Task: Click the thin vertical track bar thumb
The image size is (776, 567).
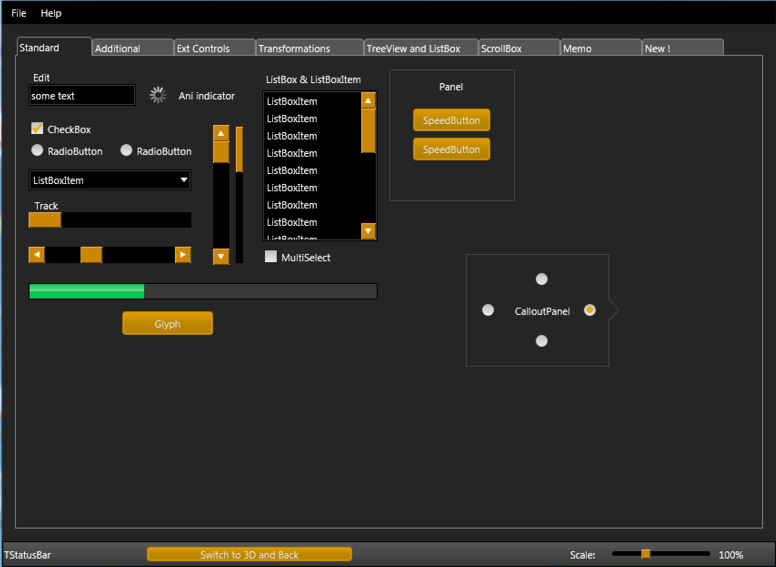Action: click(x=240, y=149)
